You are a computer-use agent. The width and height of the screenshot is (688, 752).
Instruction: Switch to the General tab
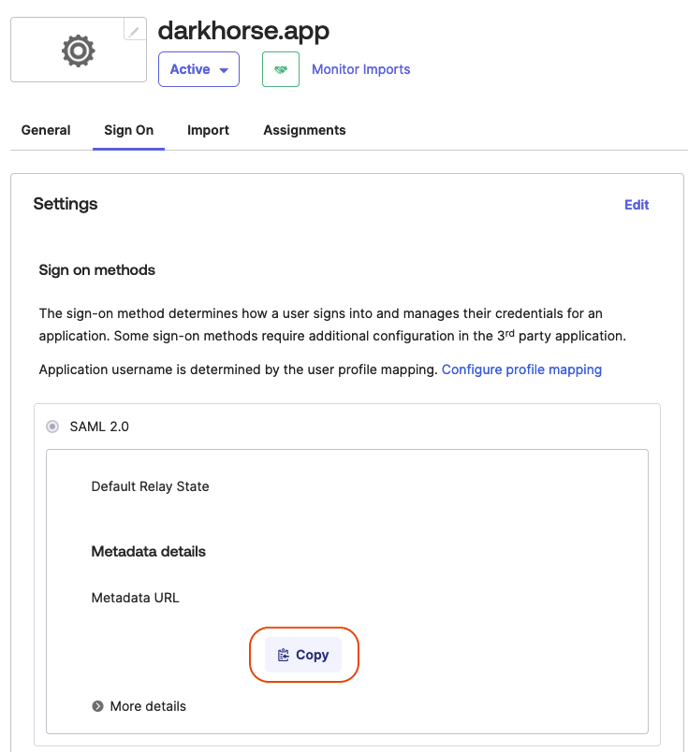click(46, 130)
